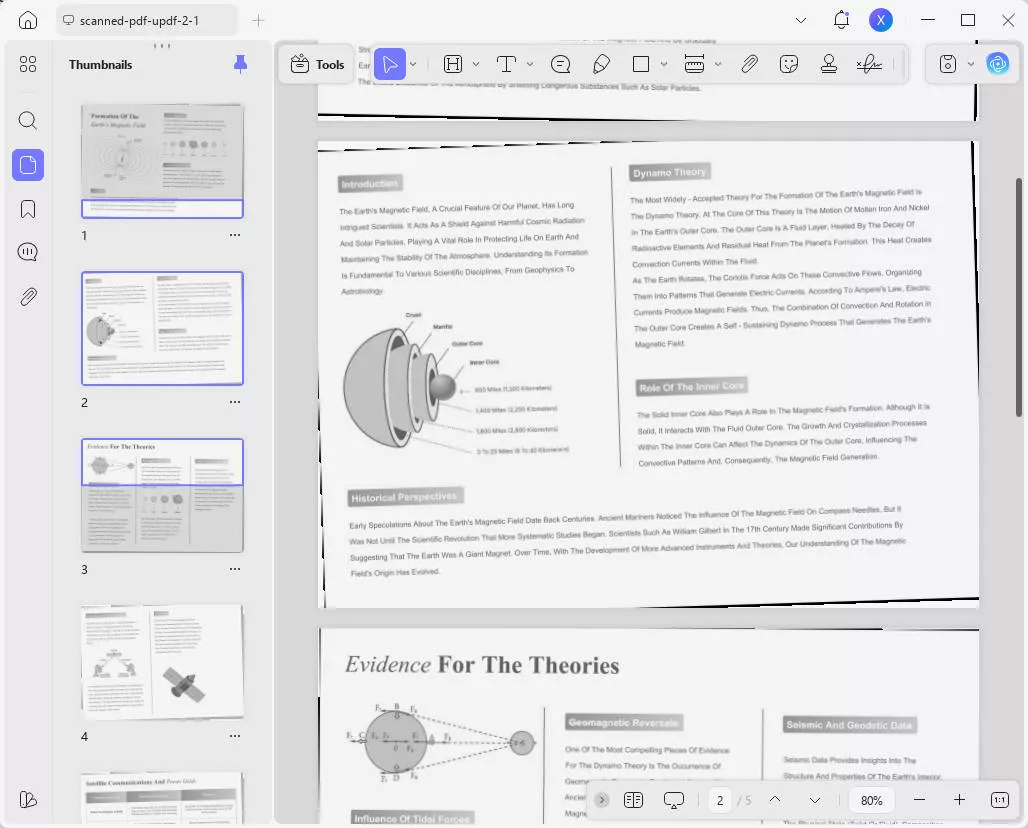Attach a file with paperclip tool
Screen dimensions: 1028x828
coord(749,64)
